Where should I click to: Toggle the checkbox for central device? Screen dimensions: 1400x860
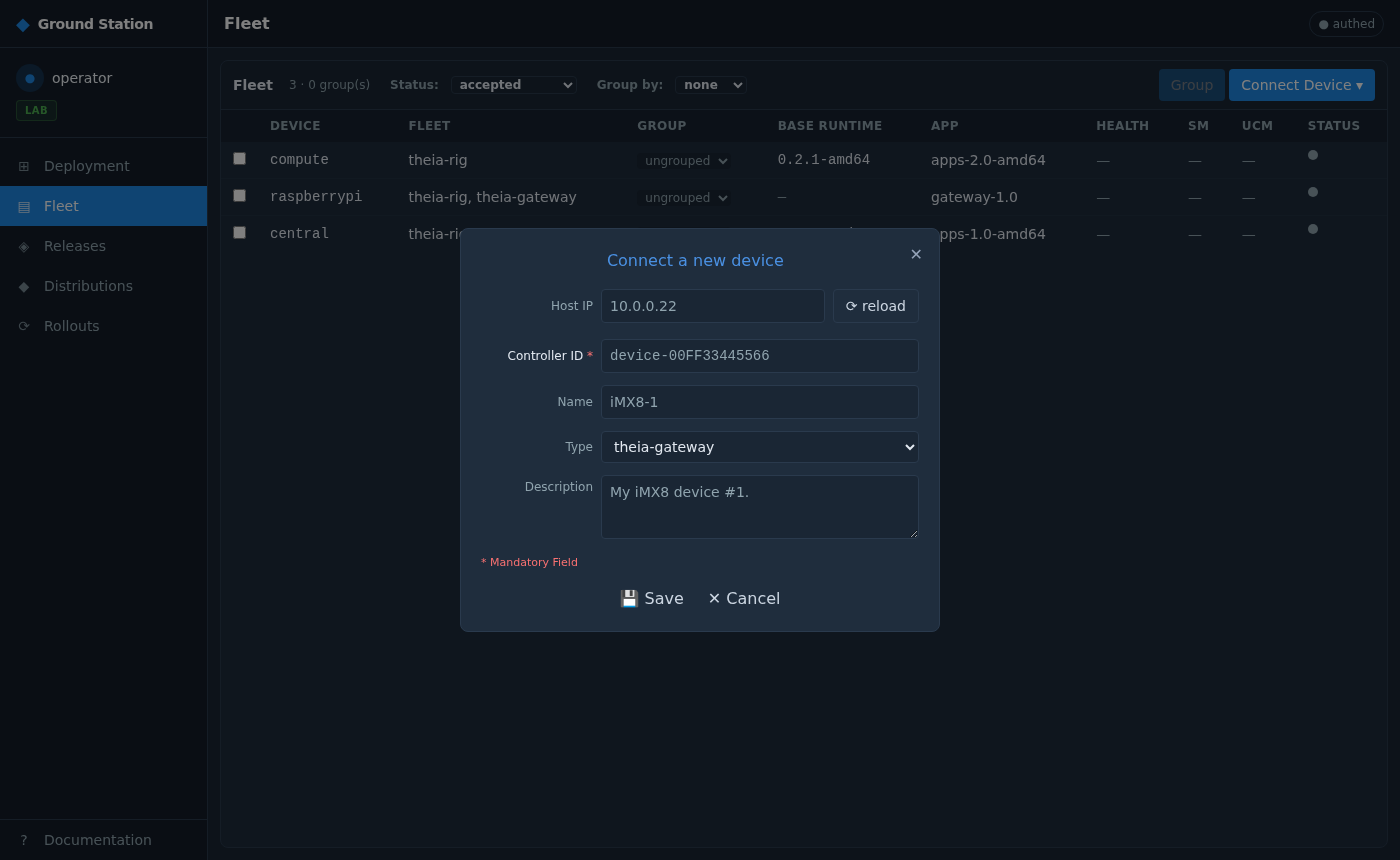(239, 232)
